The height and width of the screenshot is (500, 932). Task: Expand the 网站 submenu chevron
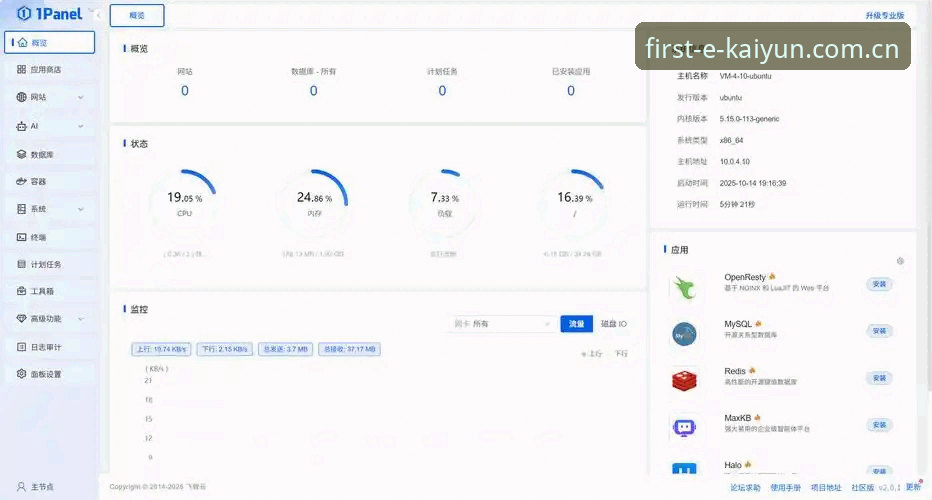[x=81, y=98]
